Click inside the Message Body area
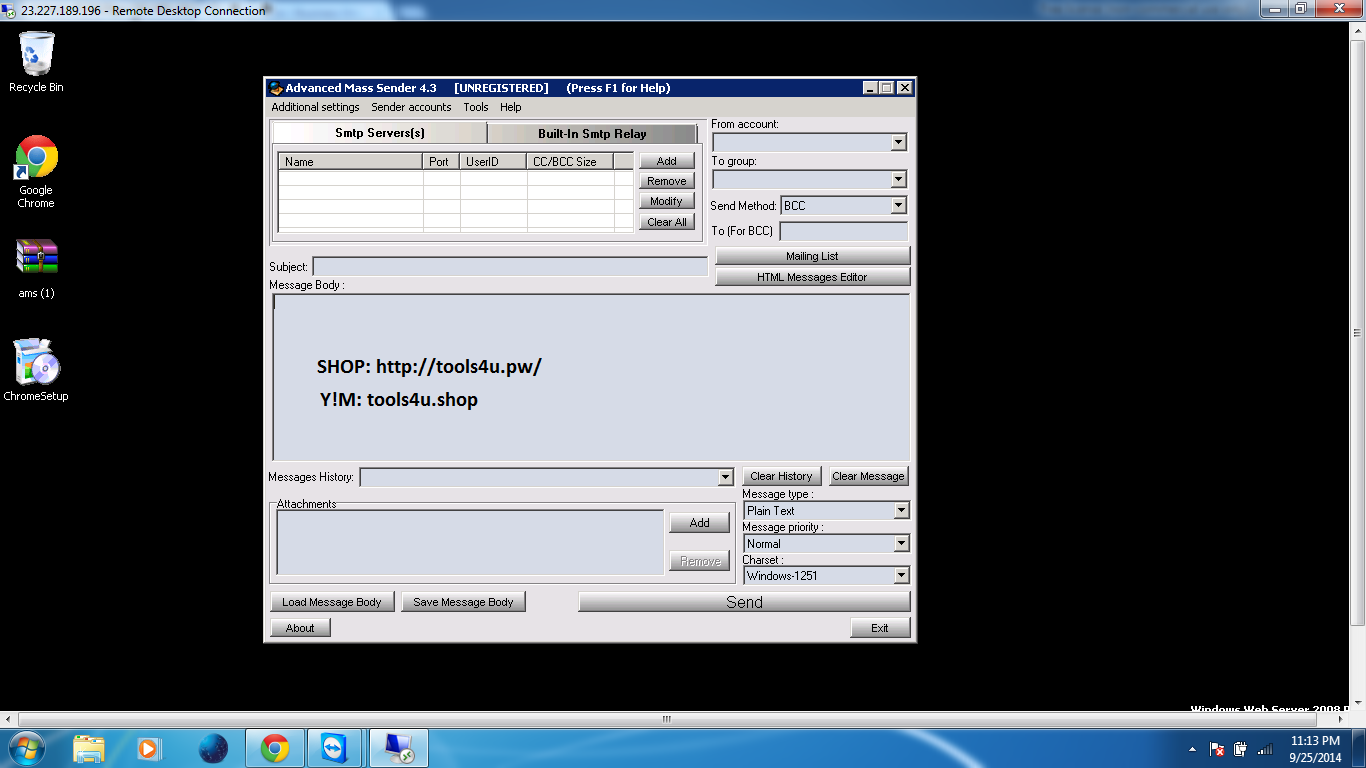 point(591,377)
